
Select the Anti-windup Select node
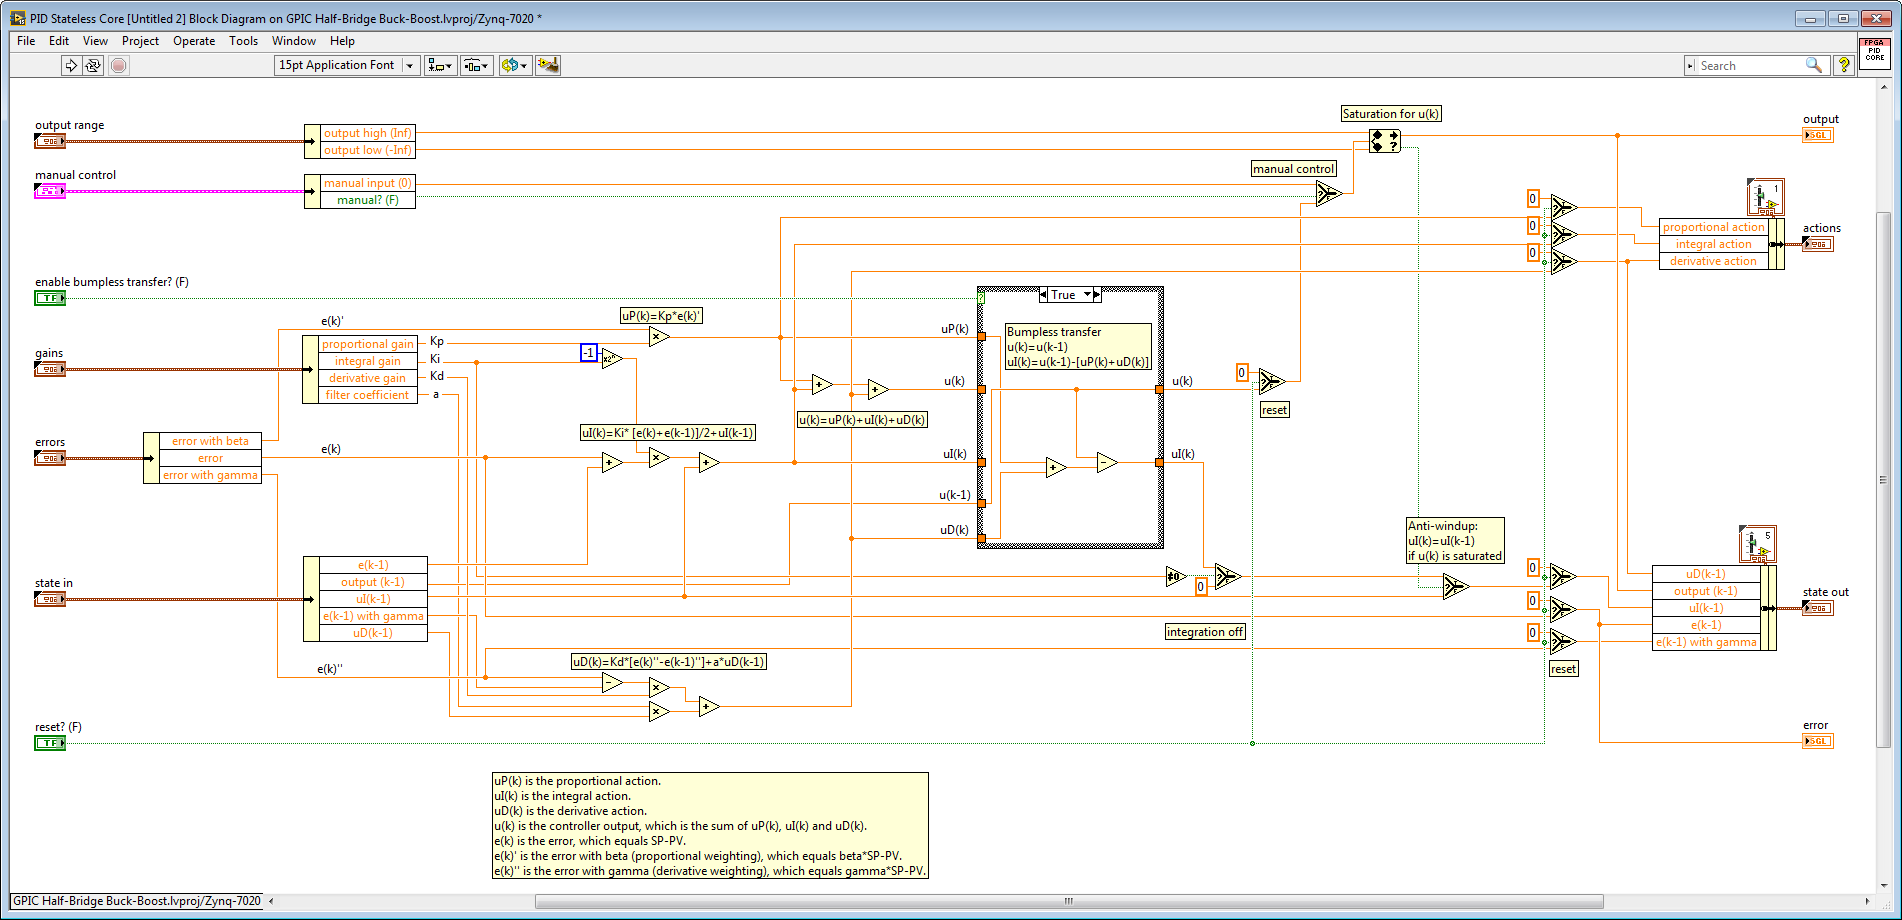(1455, 587)
